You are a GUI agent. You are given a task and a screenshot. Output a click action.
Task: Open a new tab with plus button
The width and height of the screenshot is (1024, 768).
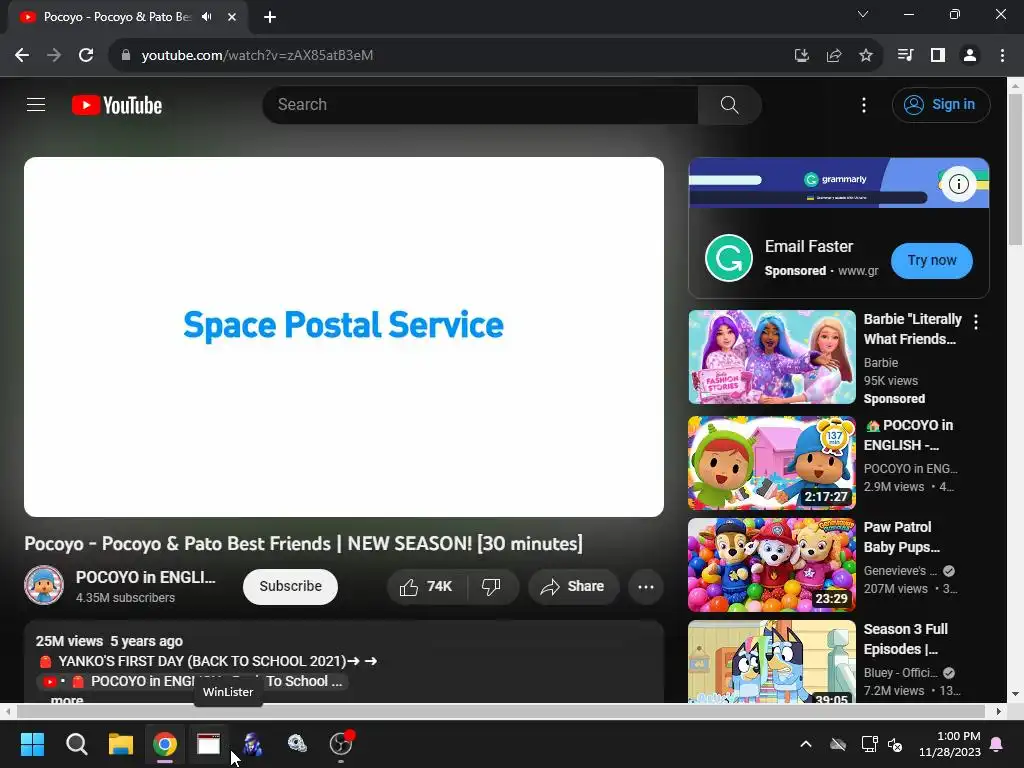click(x=270, y=17)
